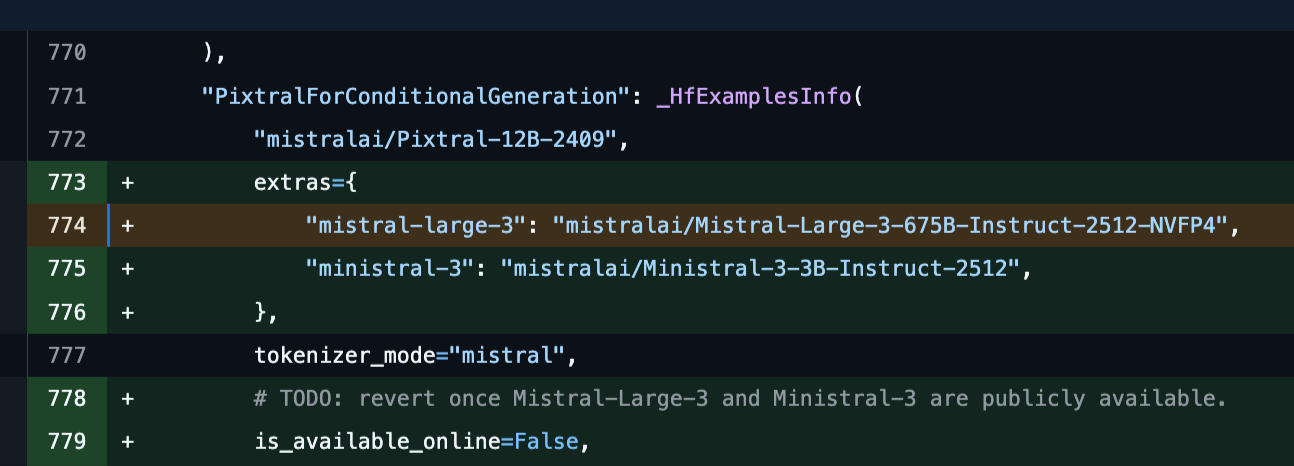Click line number 772 in gutter
1294x466 pixels.
(67, 139)
